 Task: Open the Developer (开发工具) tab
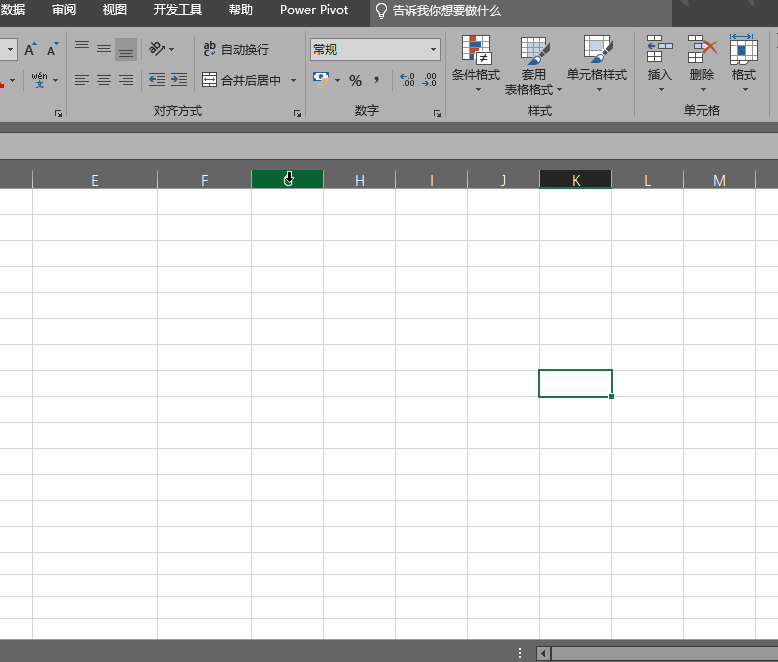click(x=177, y=10)
